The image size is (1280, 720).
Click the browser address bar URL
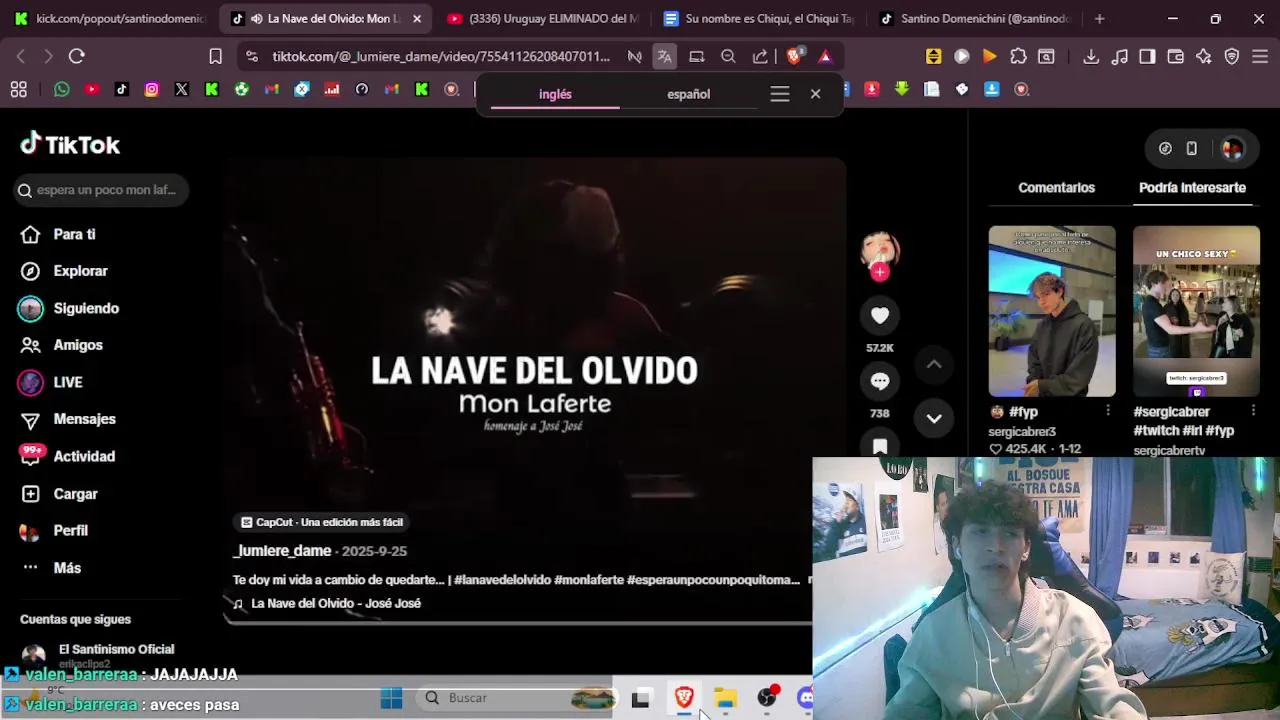(441, 56)
